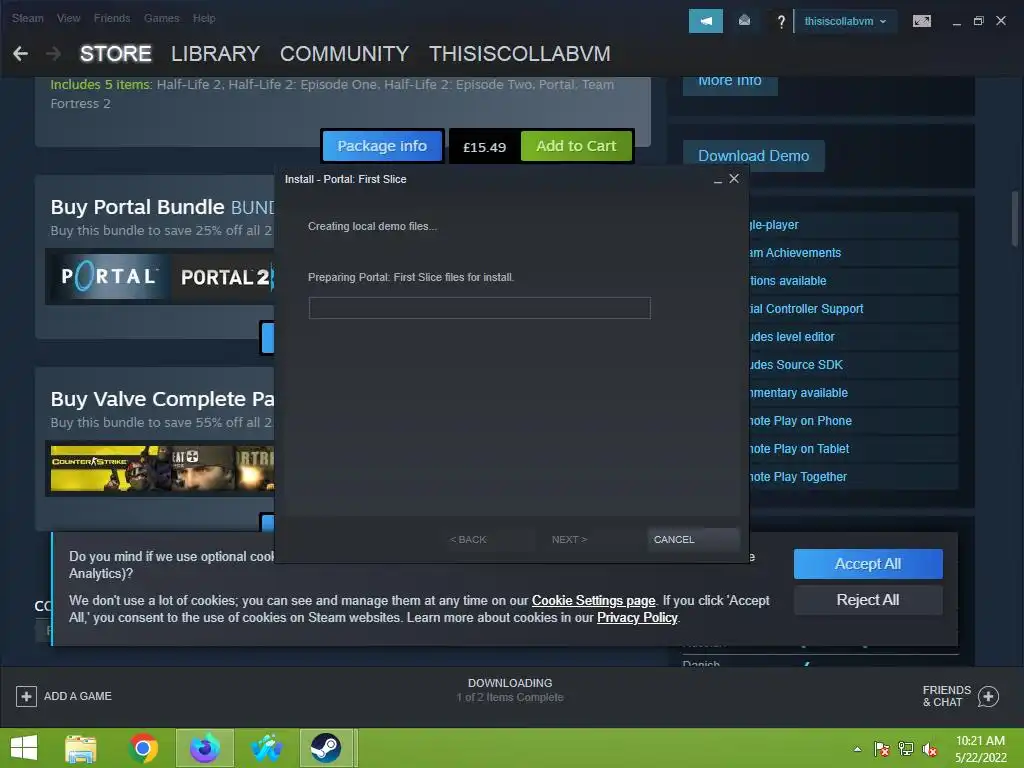Open the announcements megaphone icon
Viewport: 1024px width, 768px height.
pos(705,21)
